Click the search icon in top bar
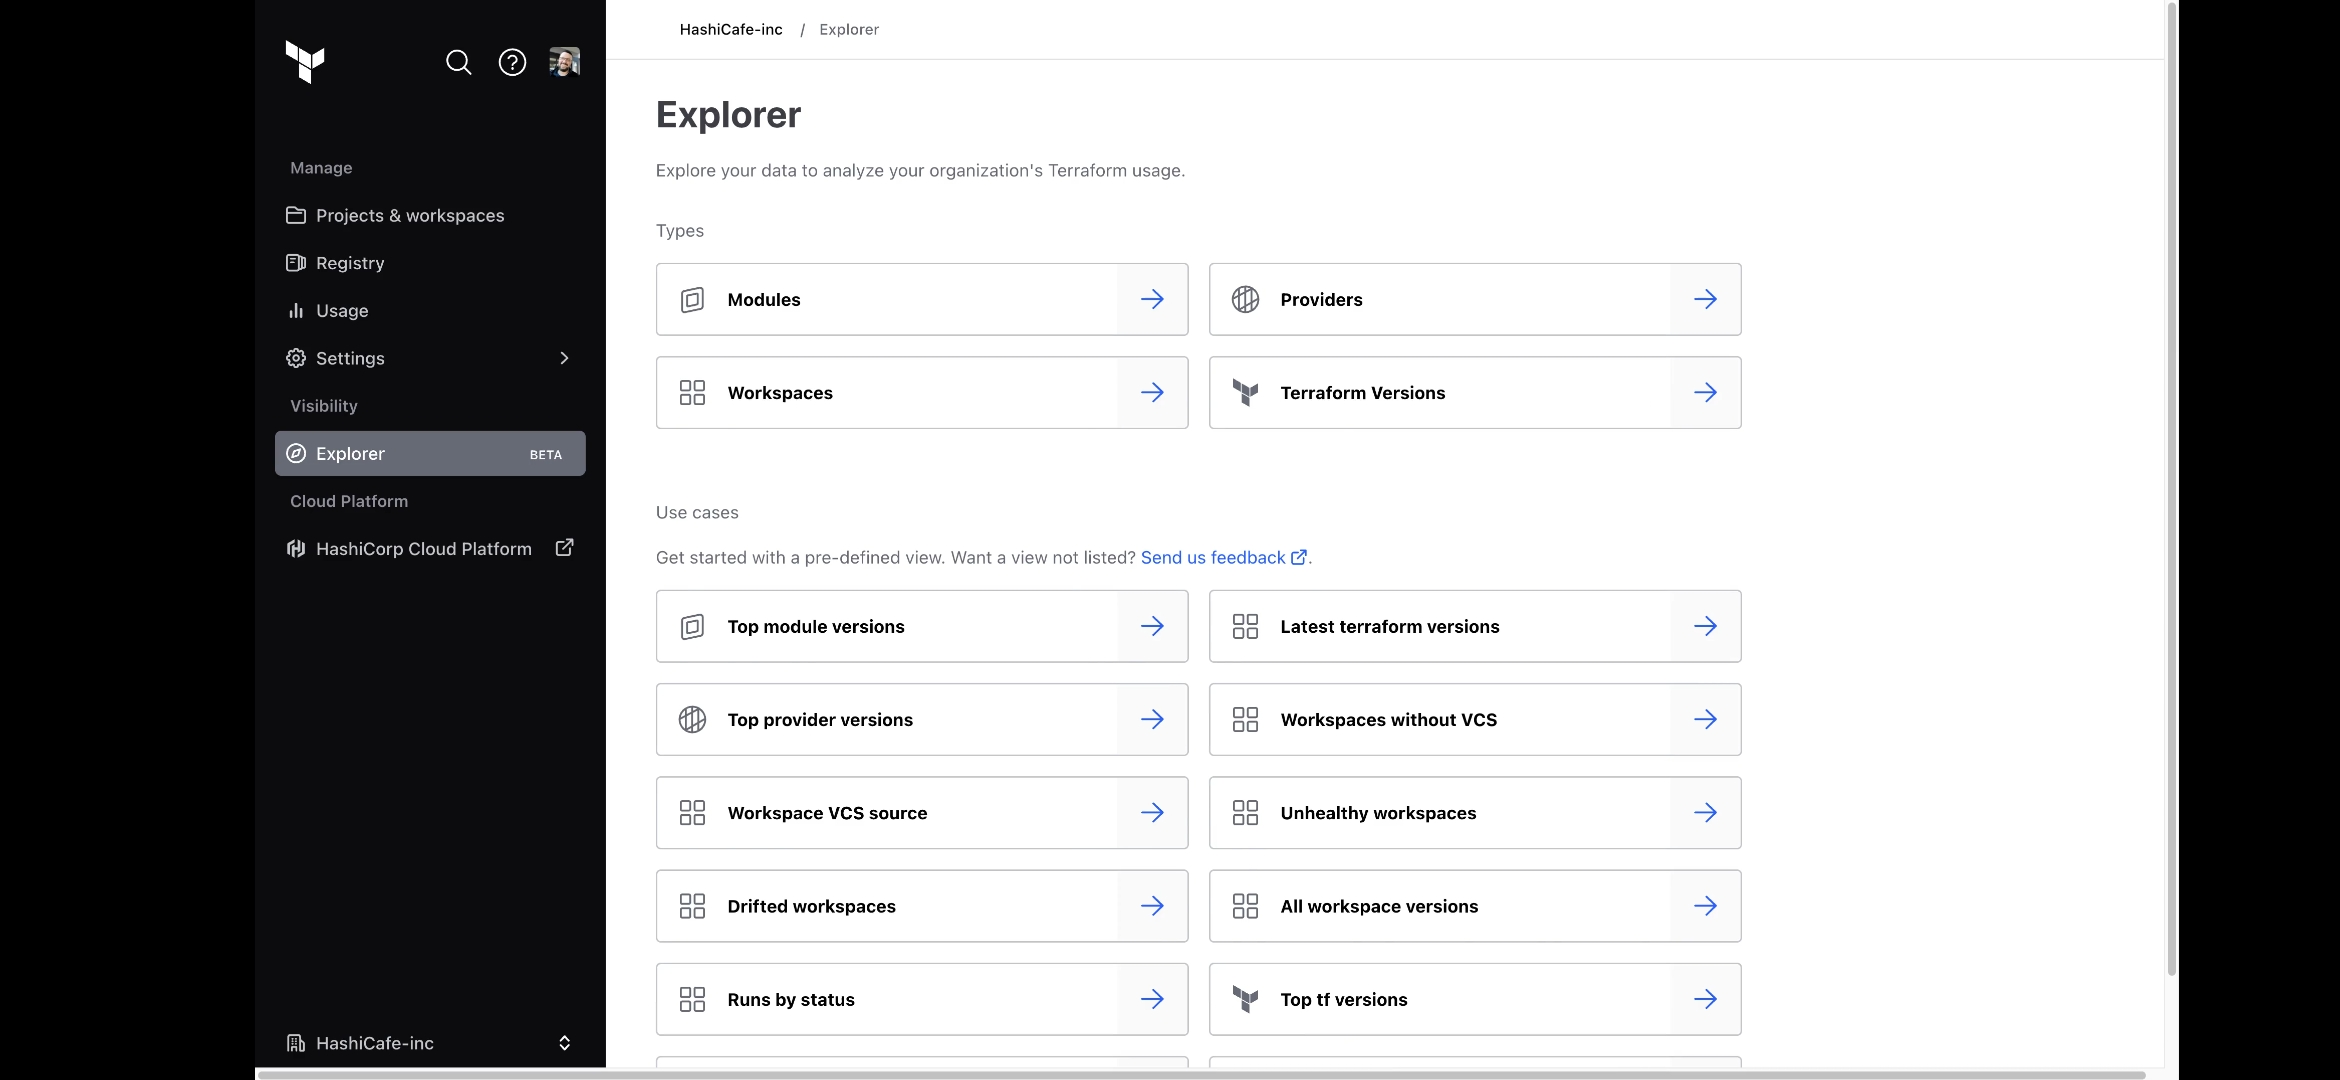 (458, 61)
